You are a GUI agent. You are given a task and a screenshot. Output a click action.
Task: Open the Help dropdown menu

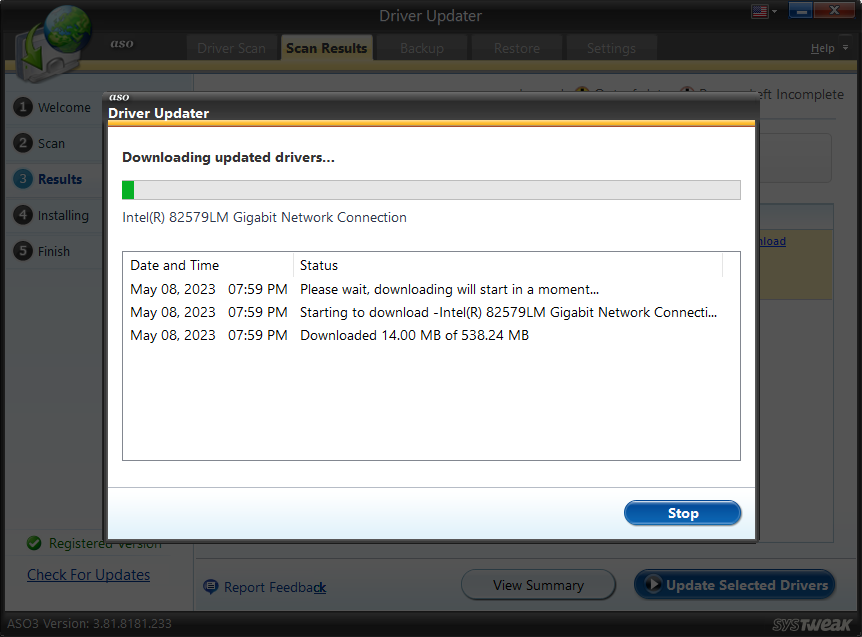click(823, 47)
